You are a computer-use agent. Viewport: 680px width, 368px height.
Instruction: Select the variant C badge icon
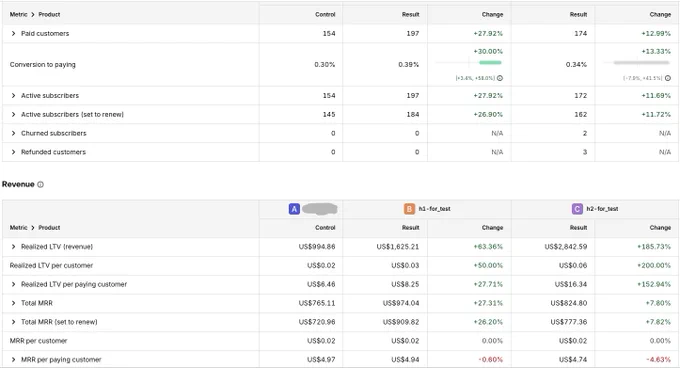577,209
